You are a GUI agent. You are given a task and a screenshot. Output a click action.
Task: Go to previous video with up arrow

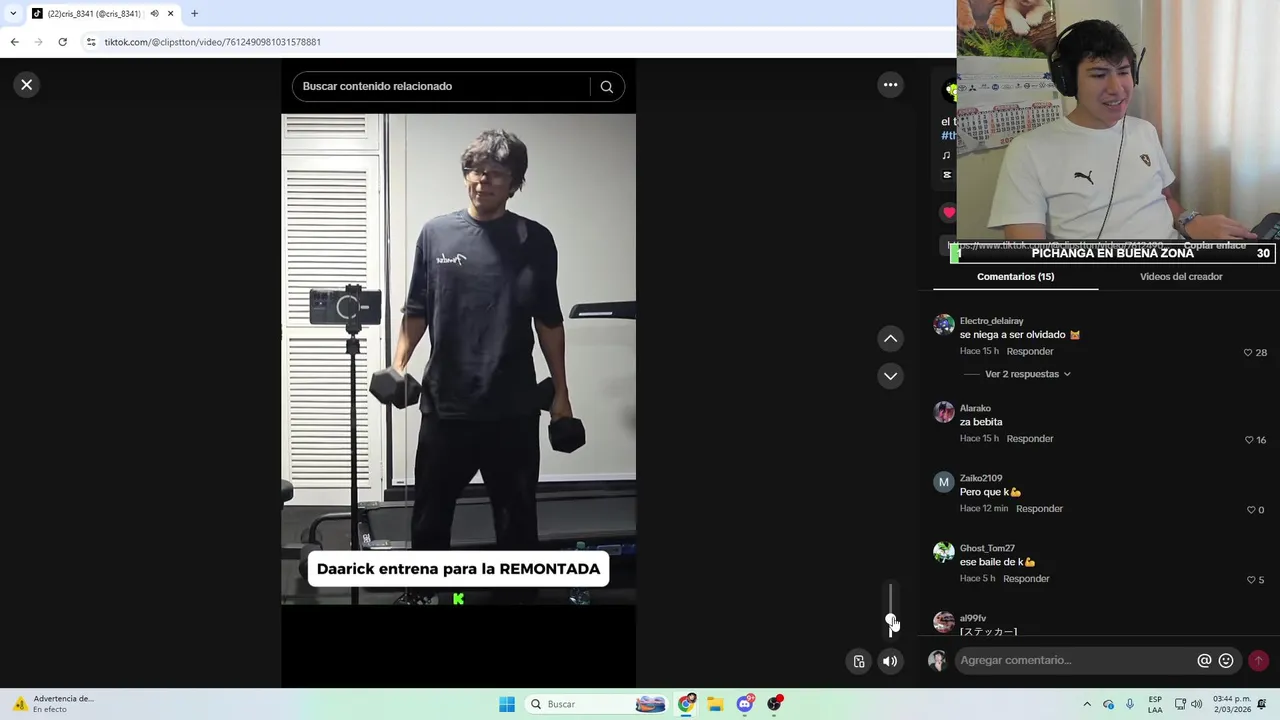click(890, 339)
